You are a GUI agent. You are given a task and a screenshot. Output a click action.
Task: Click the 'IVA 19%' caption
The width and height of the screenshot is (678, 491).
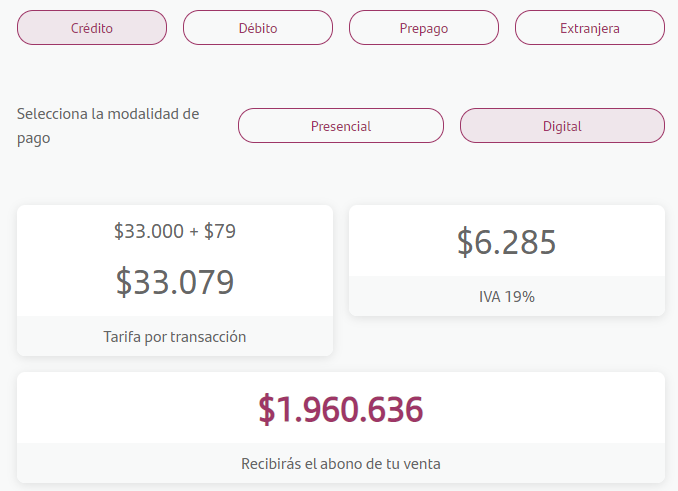pos(507,297)
